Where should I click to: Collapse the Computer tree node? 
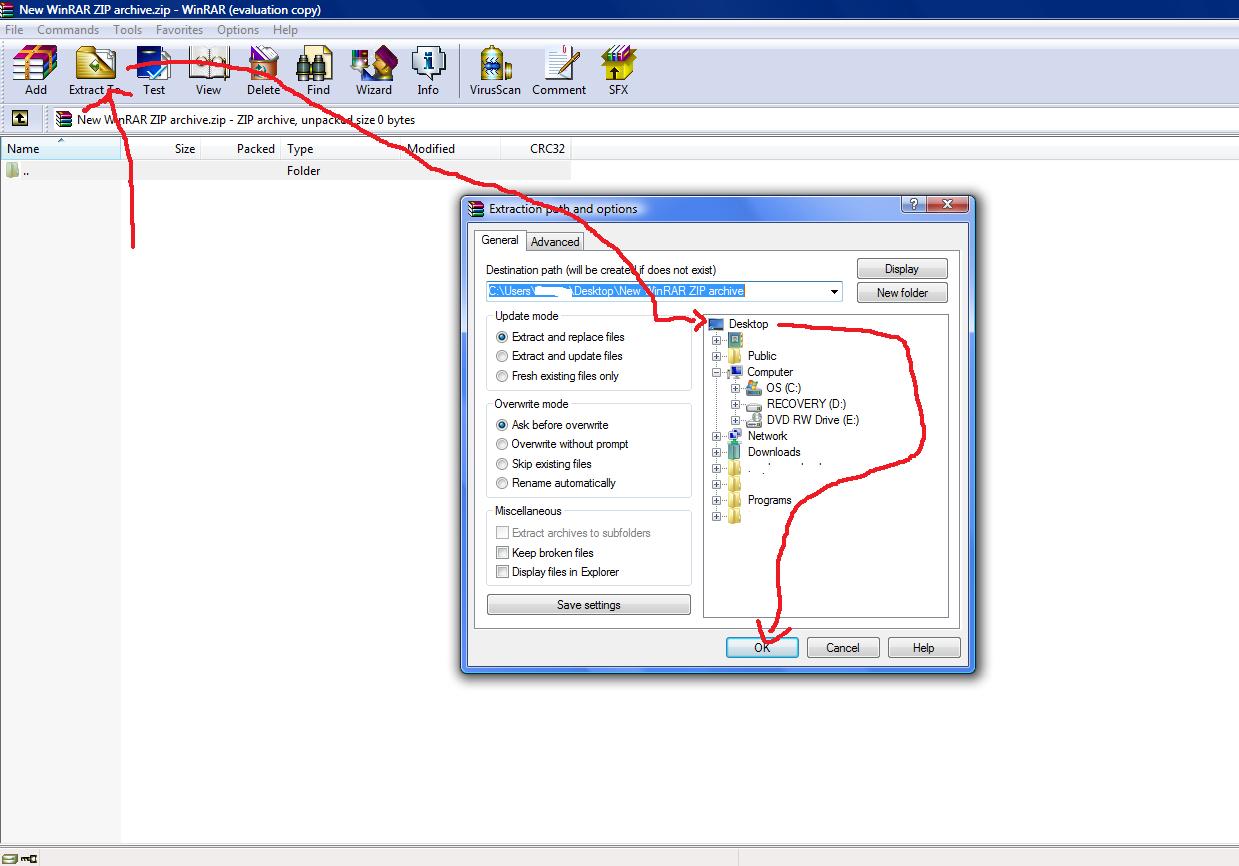(x=716, y=372)
